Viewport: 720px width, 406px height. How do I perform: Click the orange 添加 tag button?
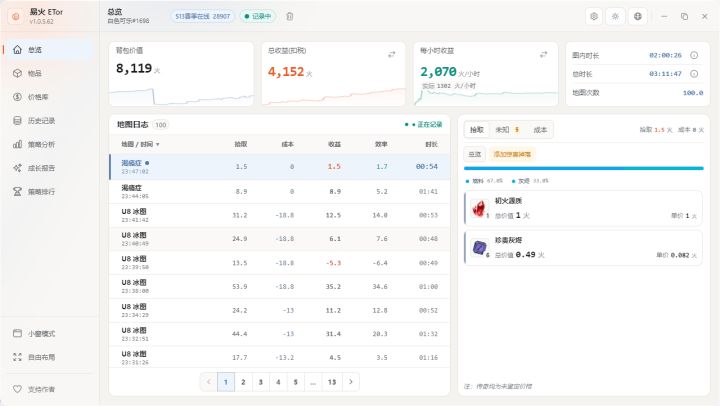click(x=512, y=154)
